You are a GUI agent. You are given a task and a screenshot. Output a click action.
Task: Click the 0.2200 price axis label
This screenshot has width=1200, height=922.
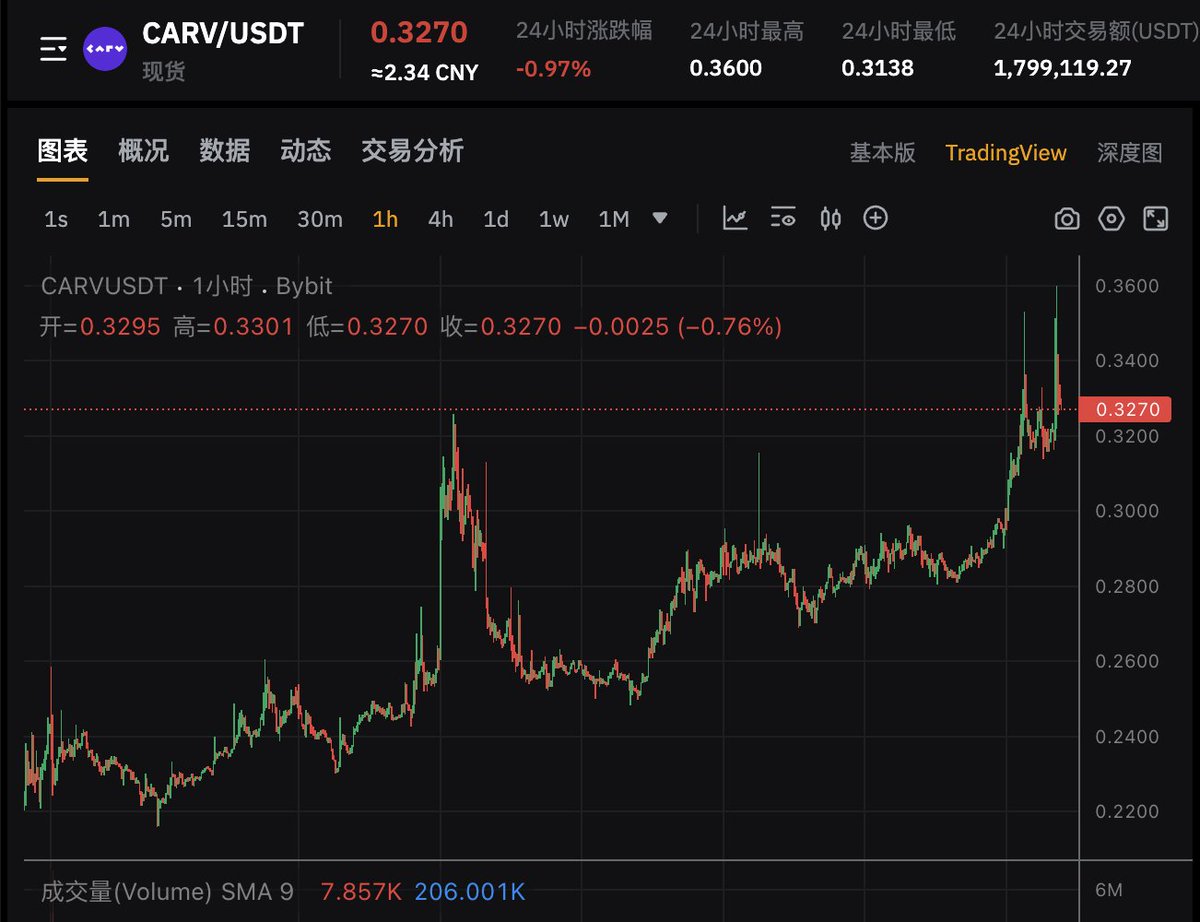point(1127,812)
